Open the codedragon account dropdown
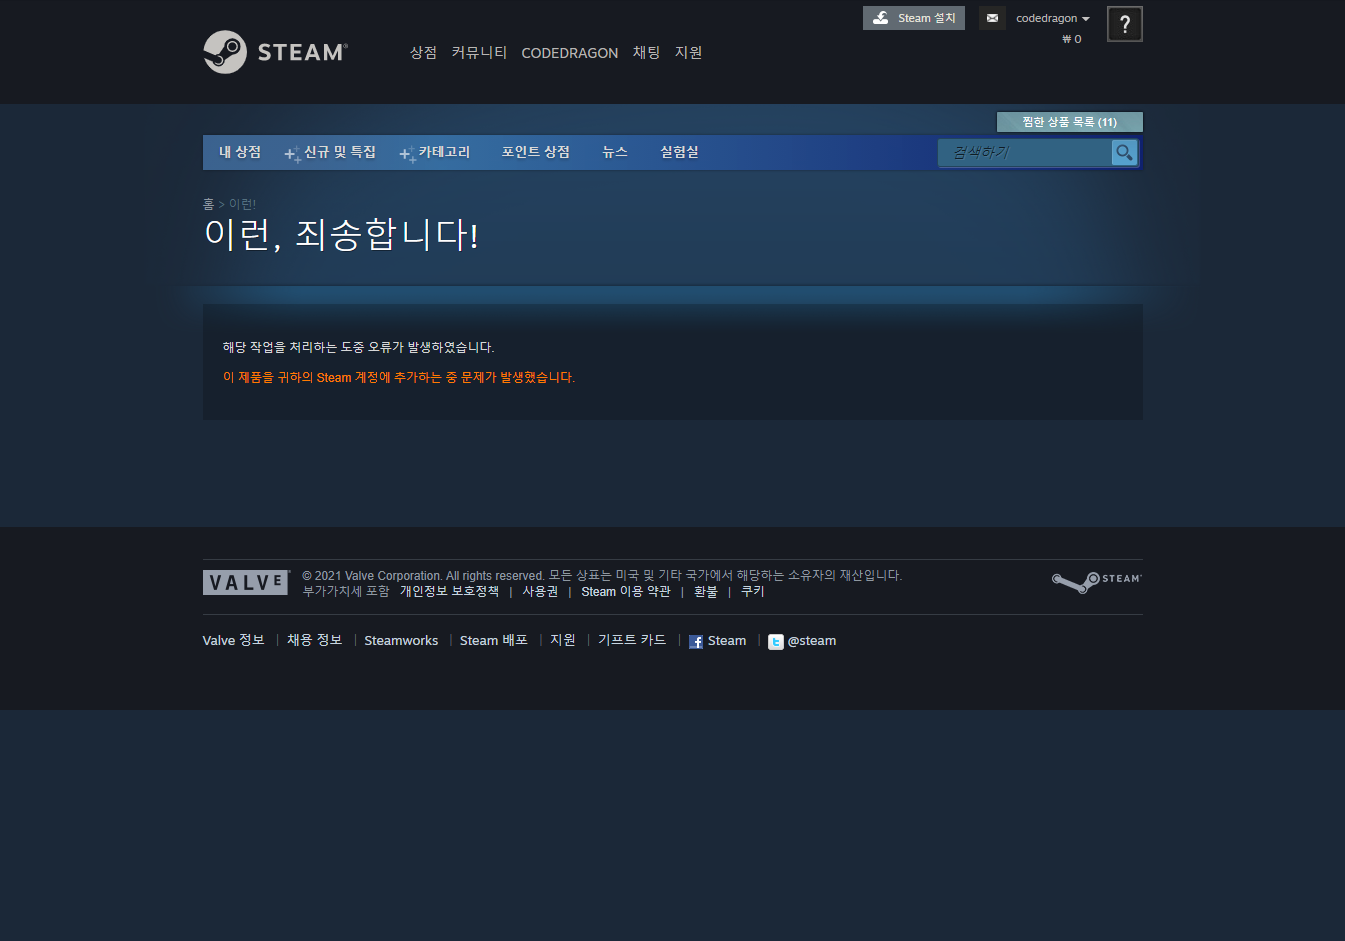Viewport: 1345px width, 941px height. tap(1052, 18)
